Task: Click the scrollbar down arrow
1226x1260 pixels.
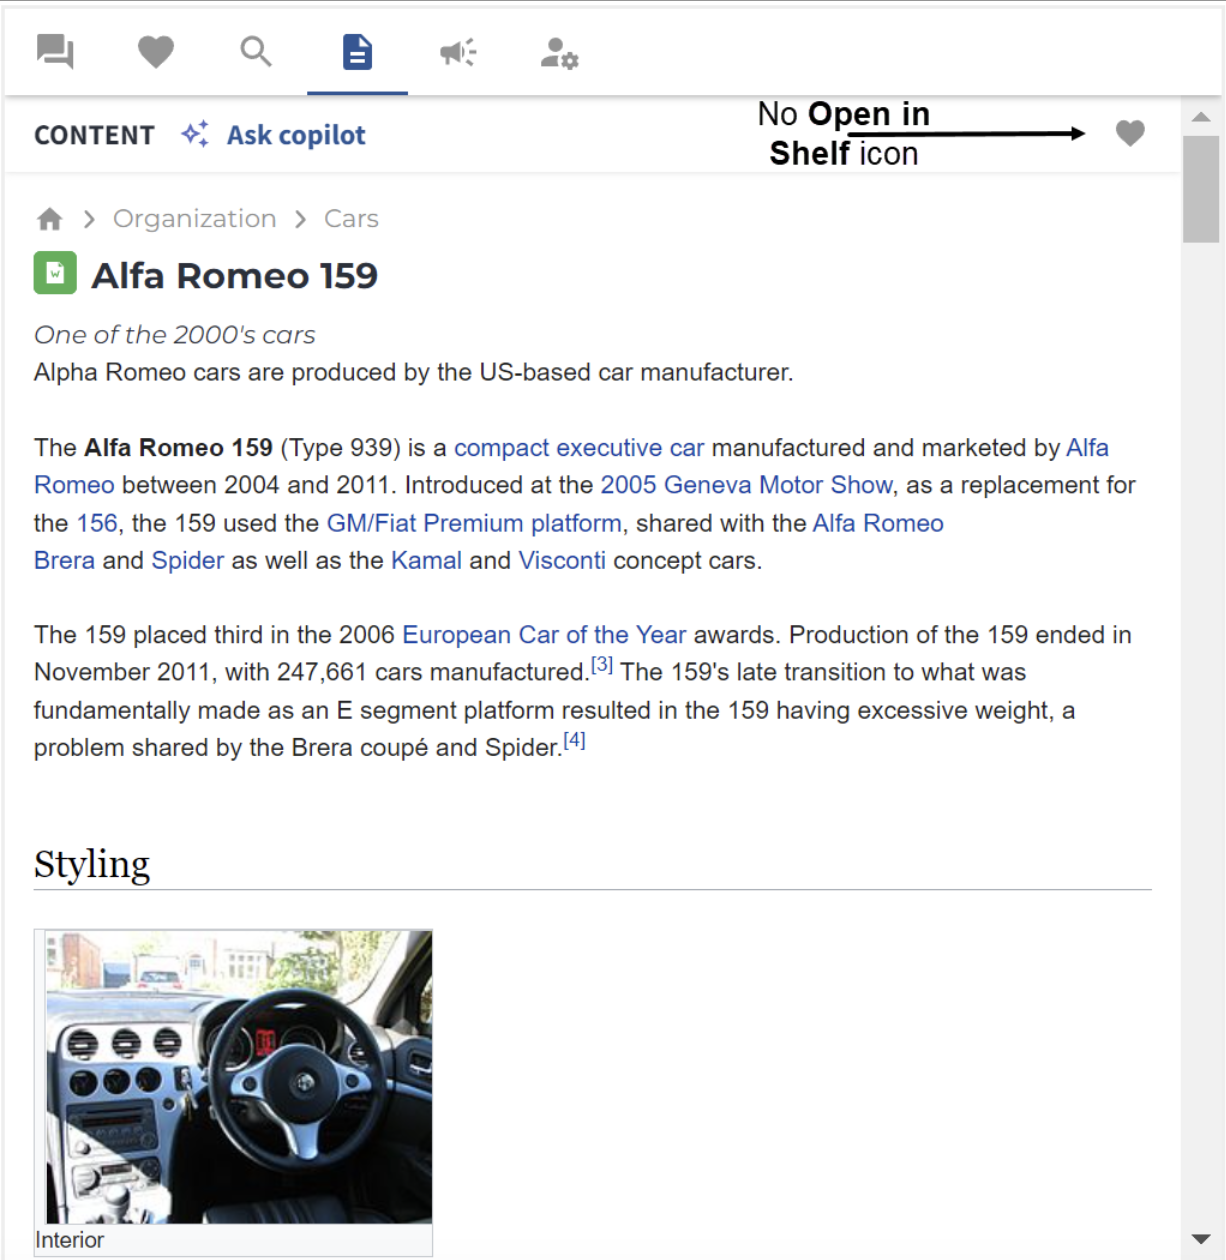Action: [1201, 1240]
